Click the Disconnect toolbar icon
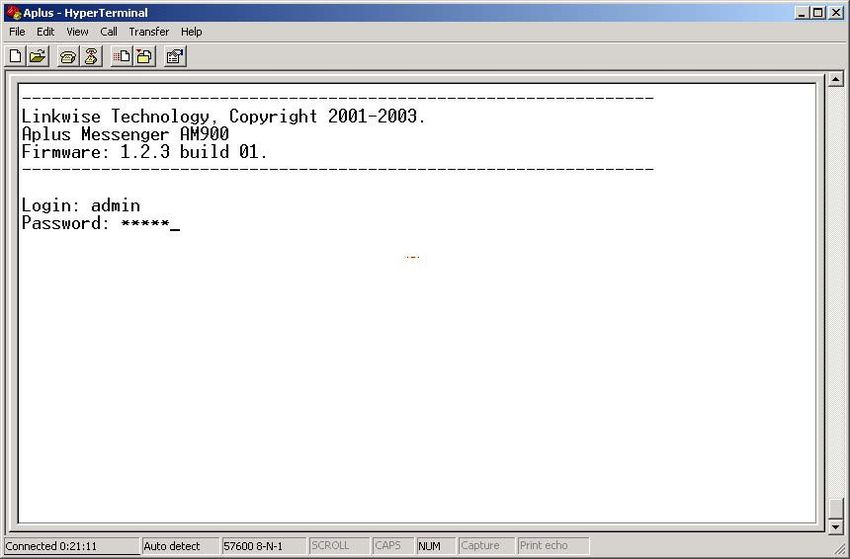 point(91,56)
